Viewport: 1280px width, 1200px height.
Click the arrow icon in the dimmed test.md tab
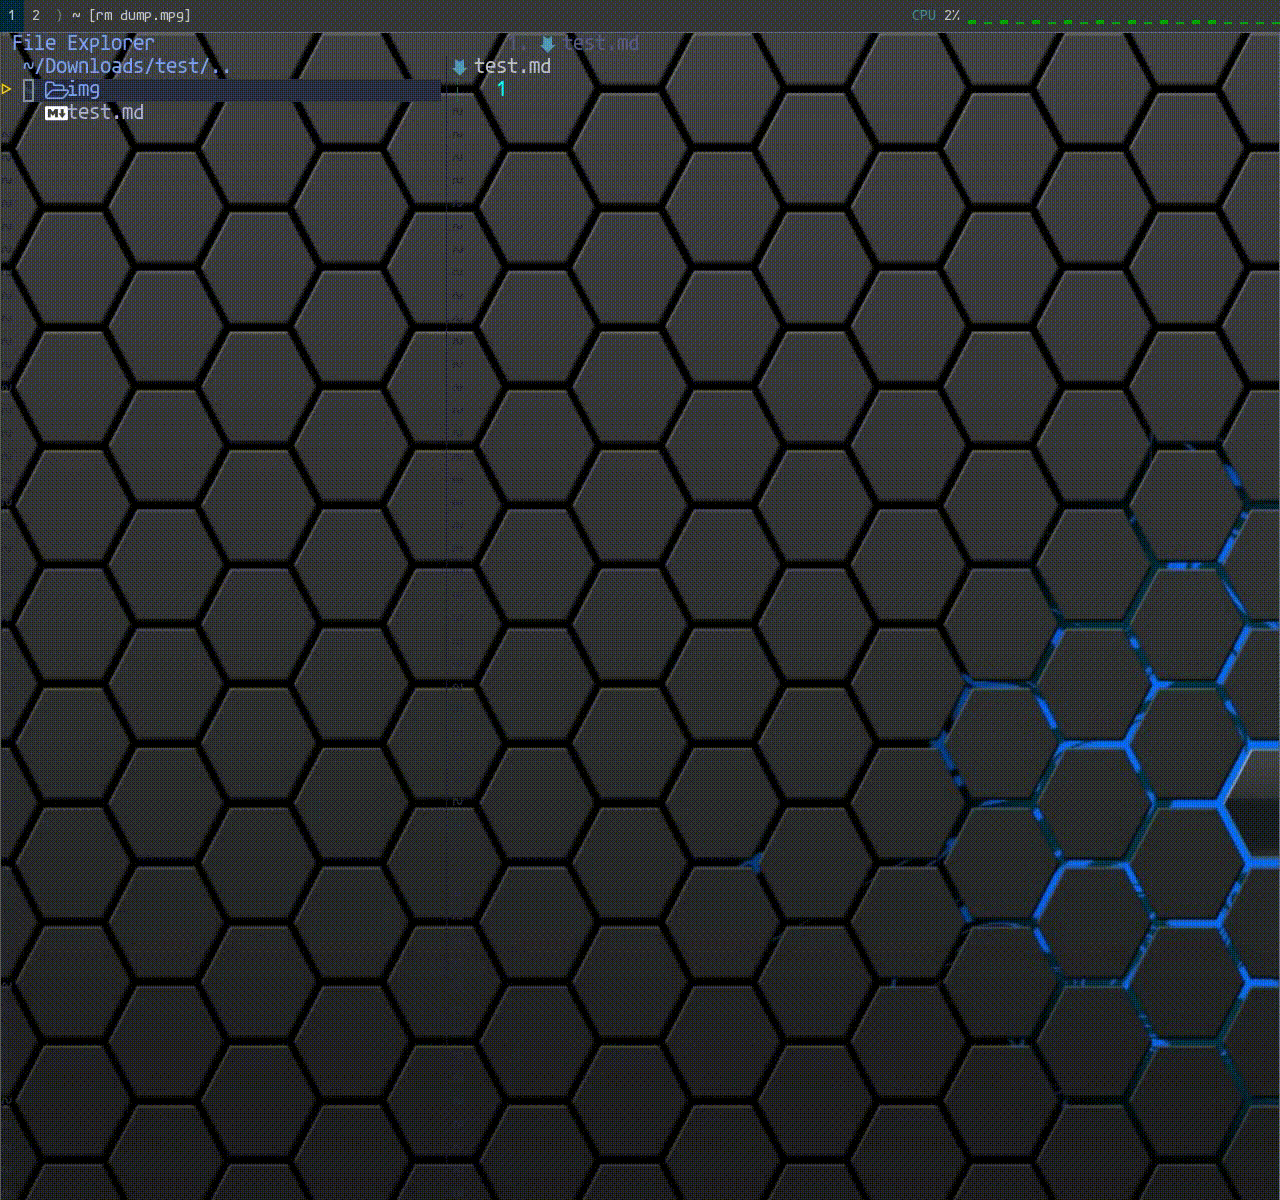coord(547,44)
